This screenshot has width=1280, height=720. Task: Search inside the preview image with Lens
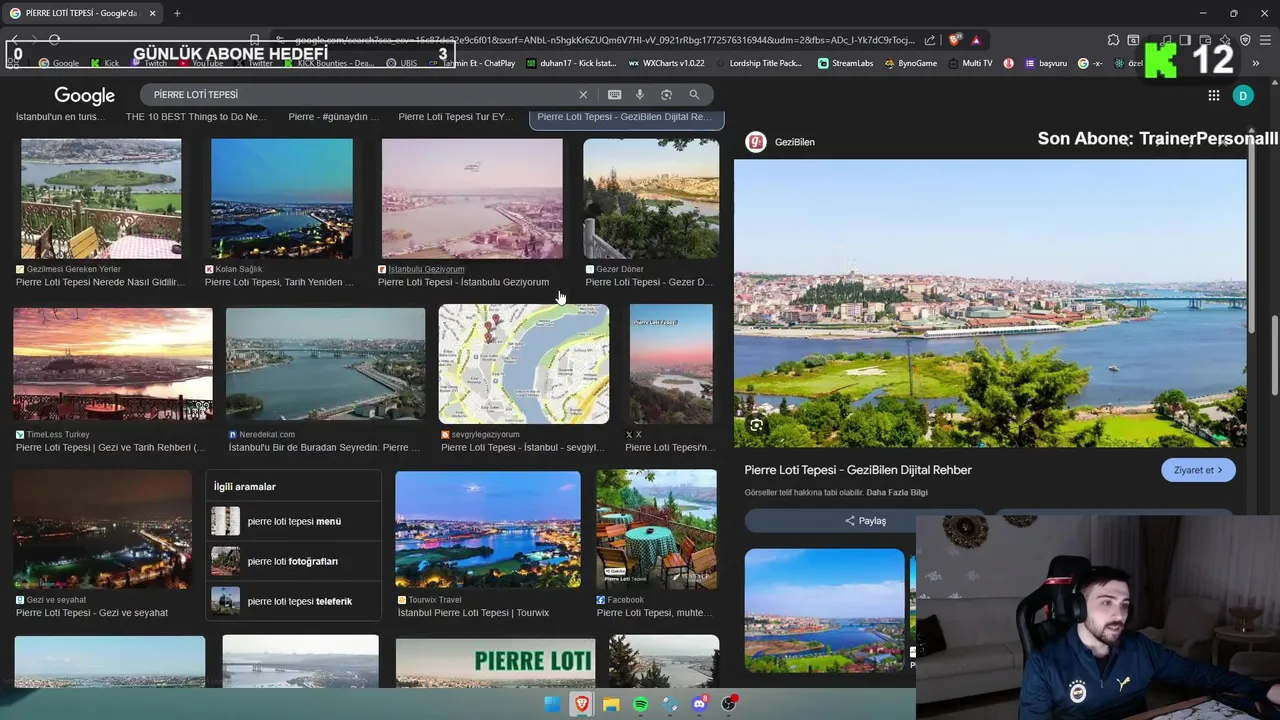756,425
